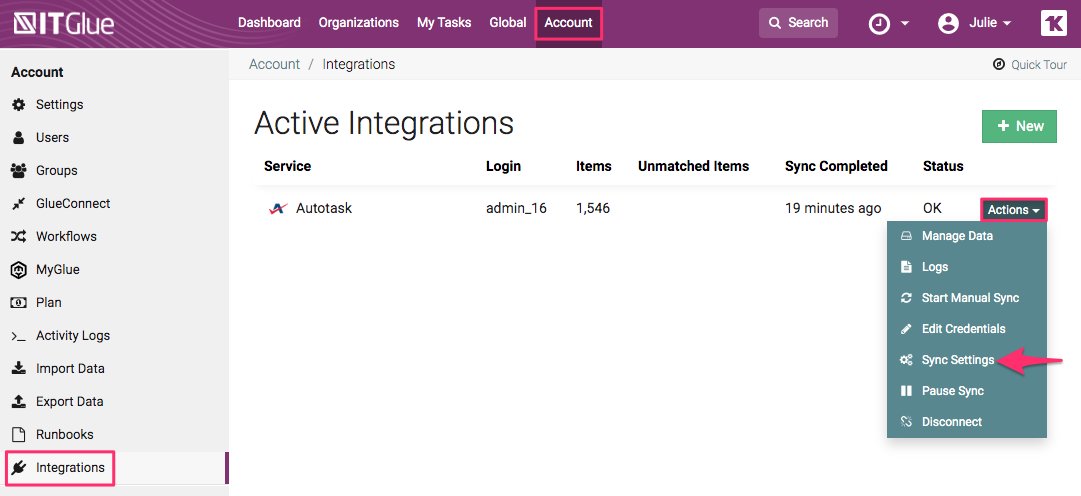
Task: Click the Edit Credentials pencil icon
Action: pyautogui.click(x=907, y=329)
